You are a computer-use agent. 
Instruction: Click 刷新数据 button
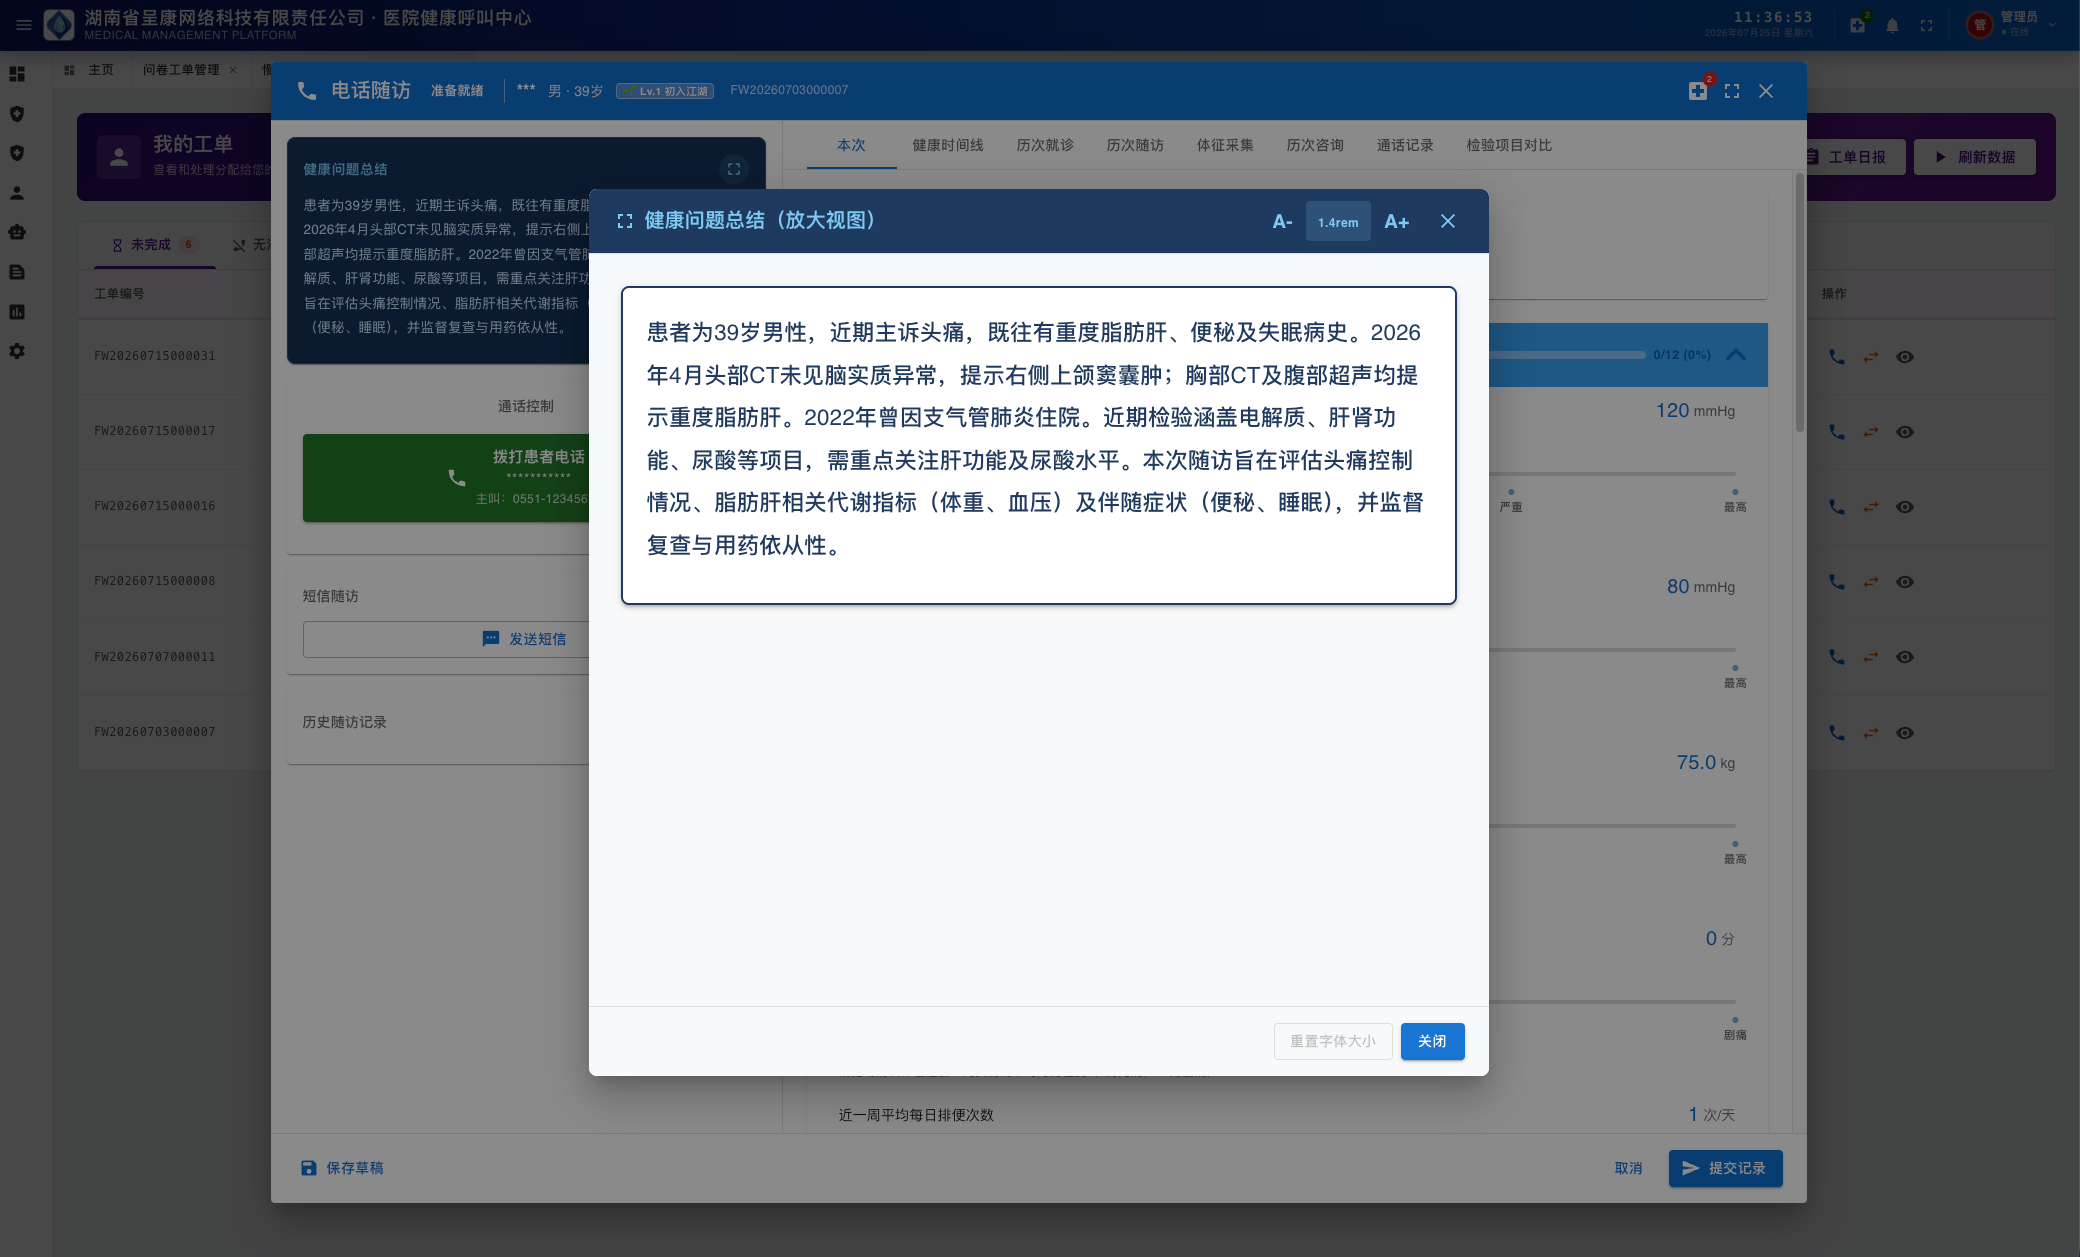[x=1974, y=157]
